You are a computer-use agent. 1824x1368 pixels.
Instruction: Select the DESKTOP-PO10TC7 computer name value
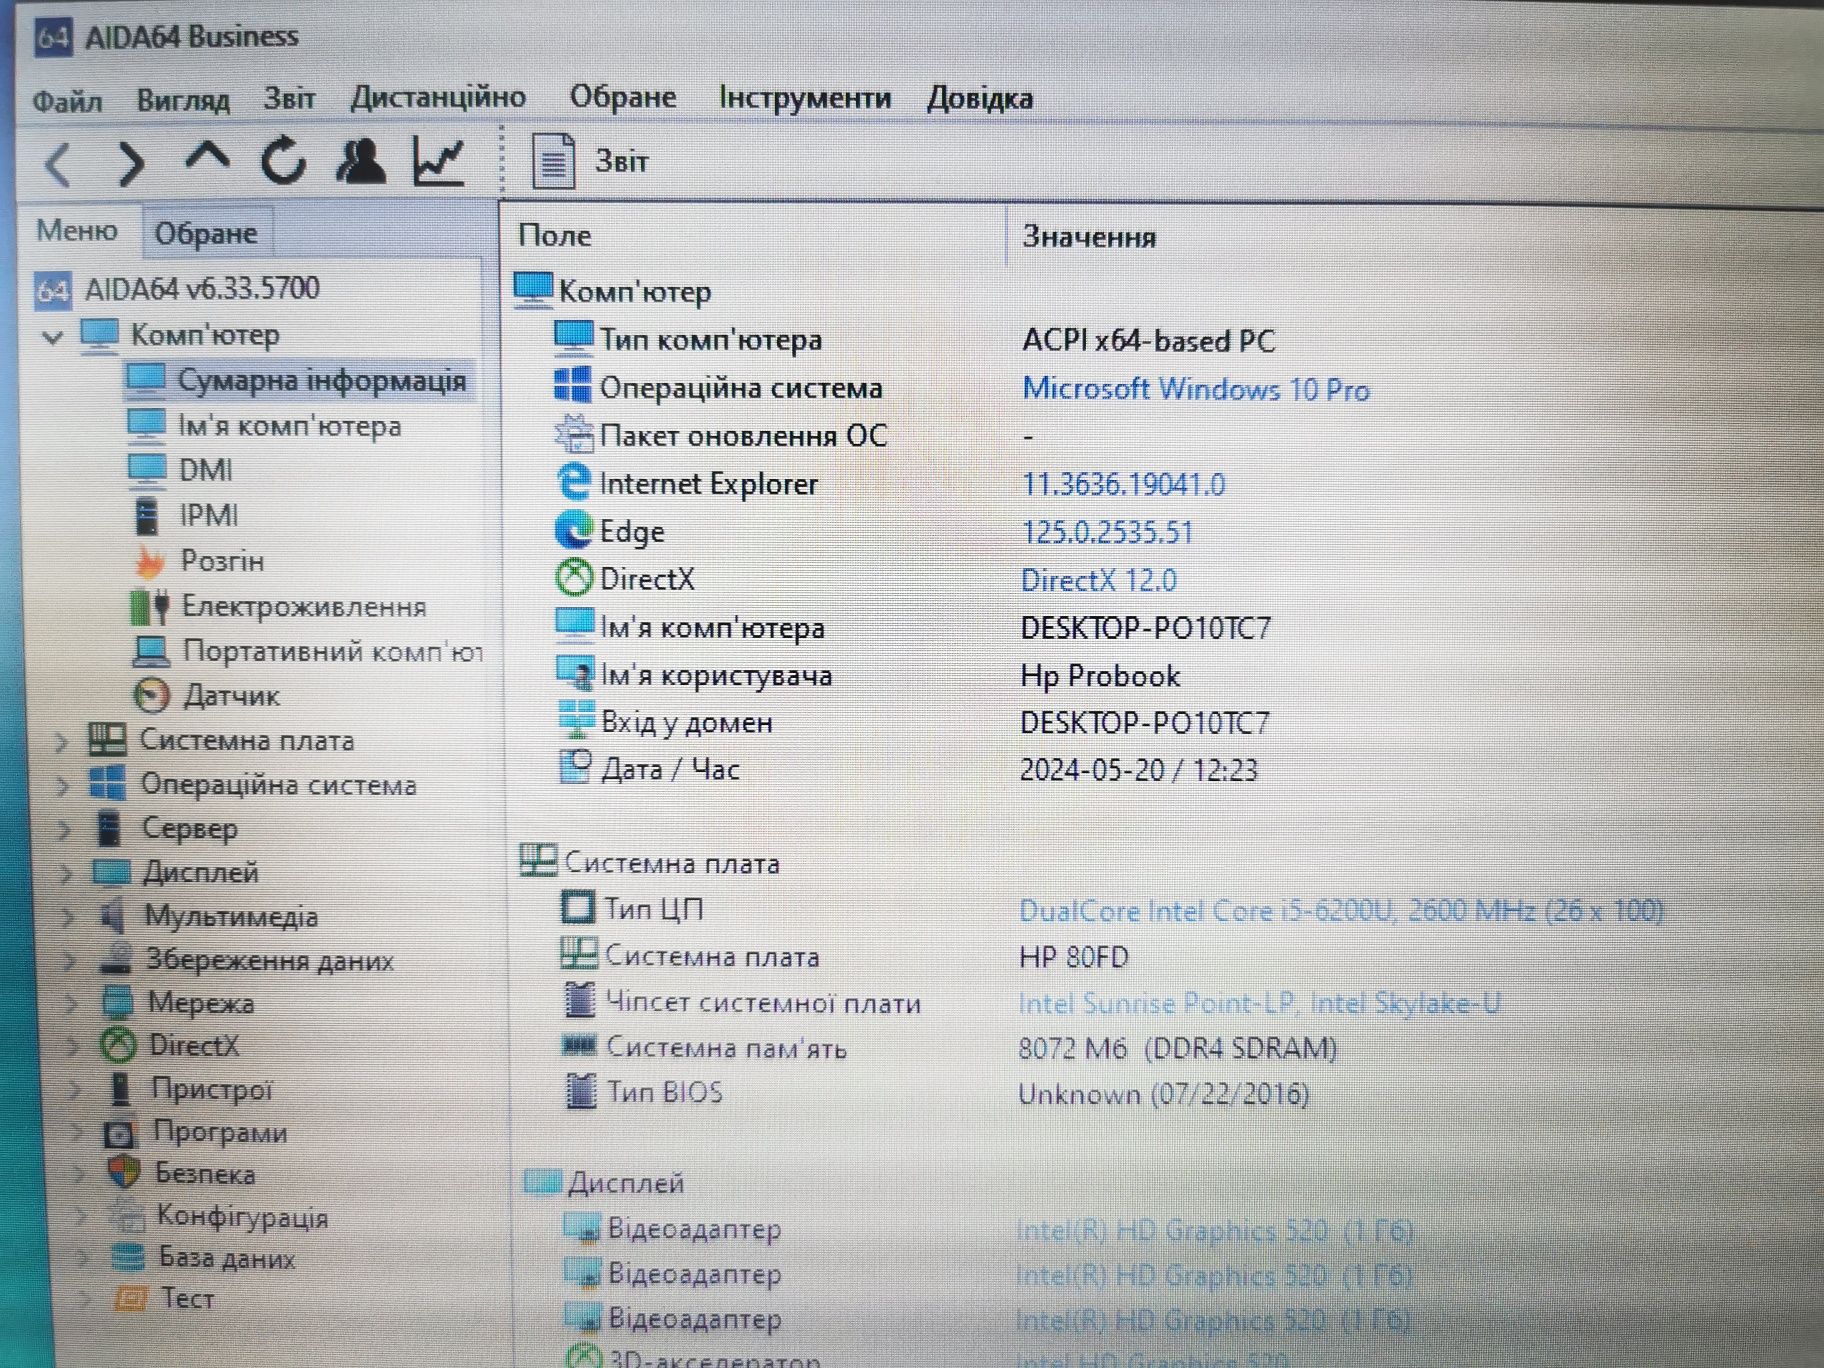tap(1146, 628)
